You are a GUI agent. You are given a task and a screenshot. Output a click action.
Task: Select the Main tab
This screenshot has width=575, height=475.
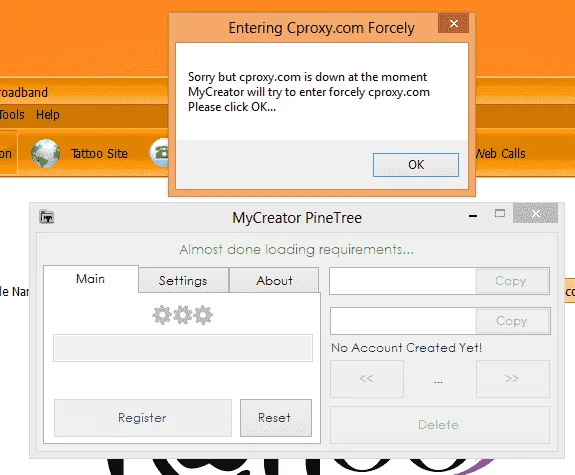pyautogui.click(x=91, y=279)
